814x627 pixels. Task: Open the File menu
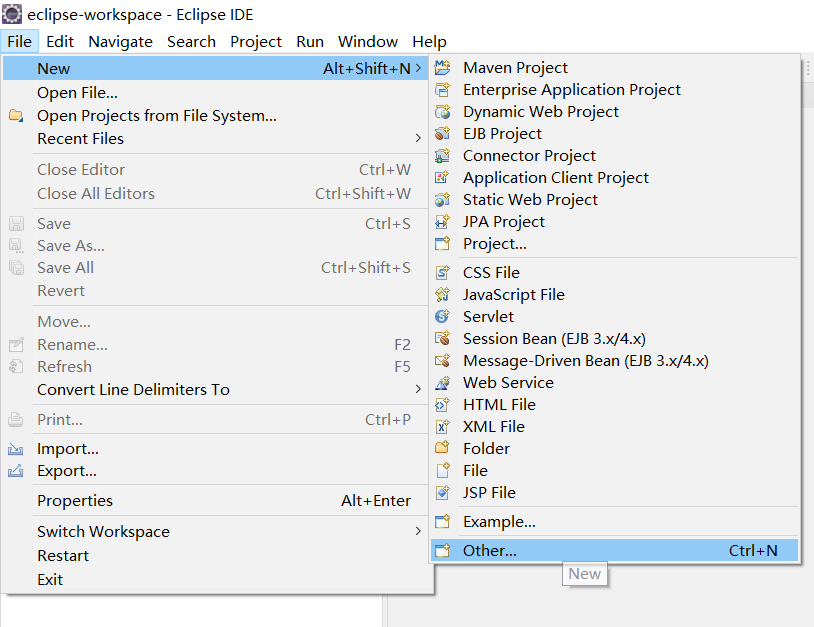pyautogui.click(x=20, y=42)
